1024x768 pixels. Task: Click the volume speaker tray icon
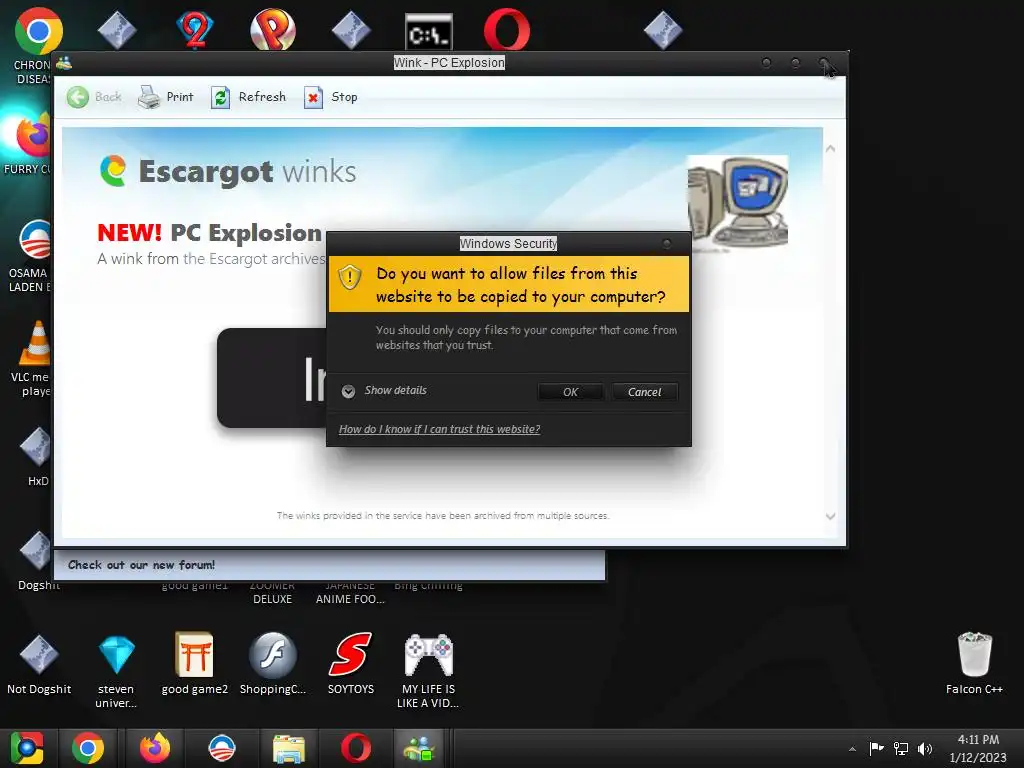925,748
